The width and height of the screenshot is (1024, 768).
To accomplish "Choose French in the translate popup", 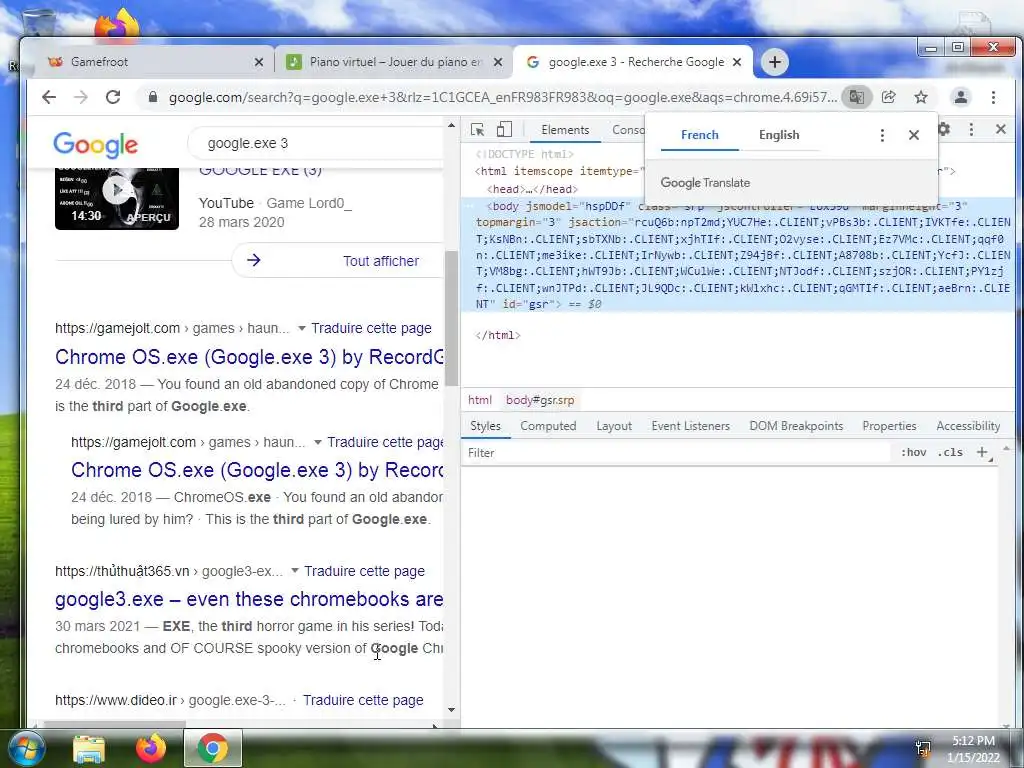I will pyautogui.click(x=699, y=135).
